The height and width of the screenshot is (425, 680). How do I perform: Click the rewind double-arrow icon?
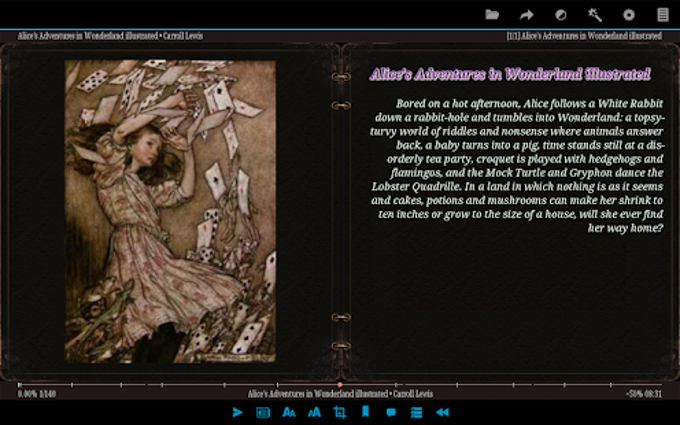(x=442, y=412)
